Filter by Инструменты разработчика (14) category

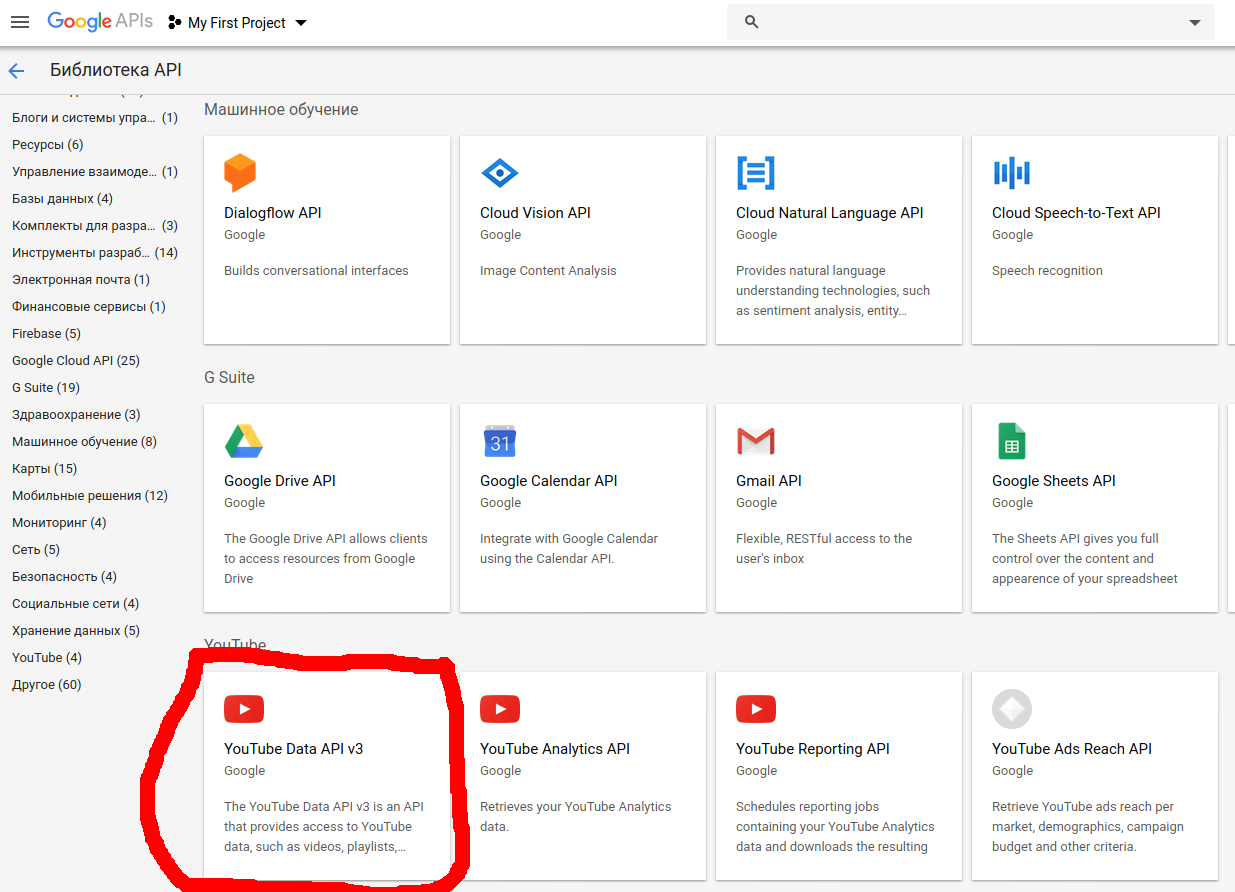[x=95, y=252]
